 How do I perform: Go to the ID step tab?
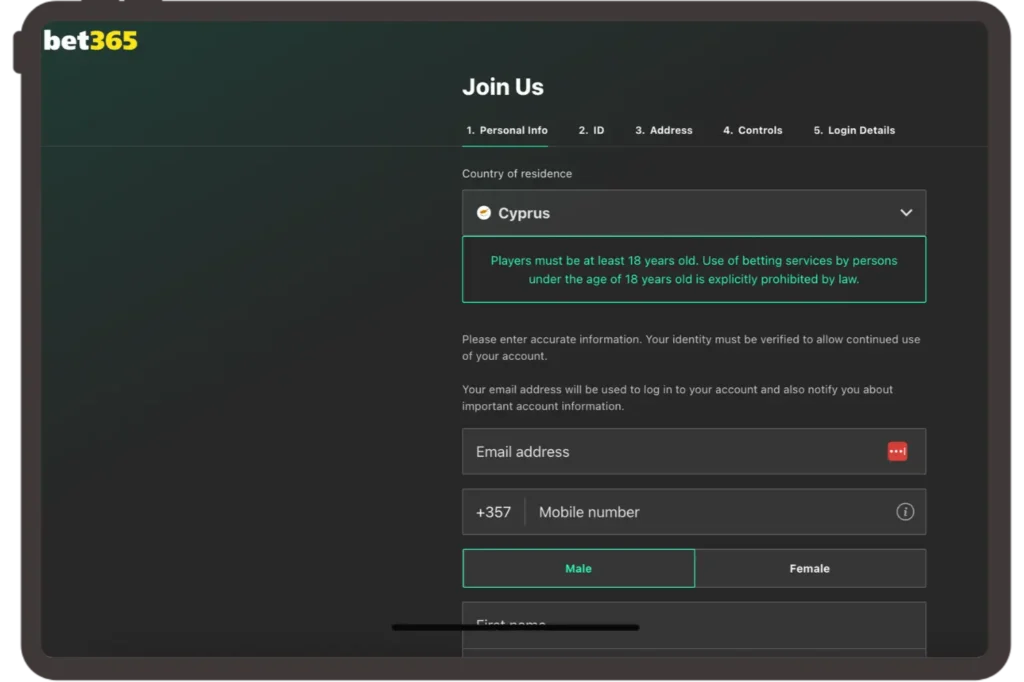(591, 130)
